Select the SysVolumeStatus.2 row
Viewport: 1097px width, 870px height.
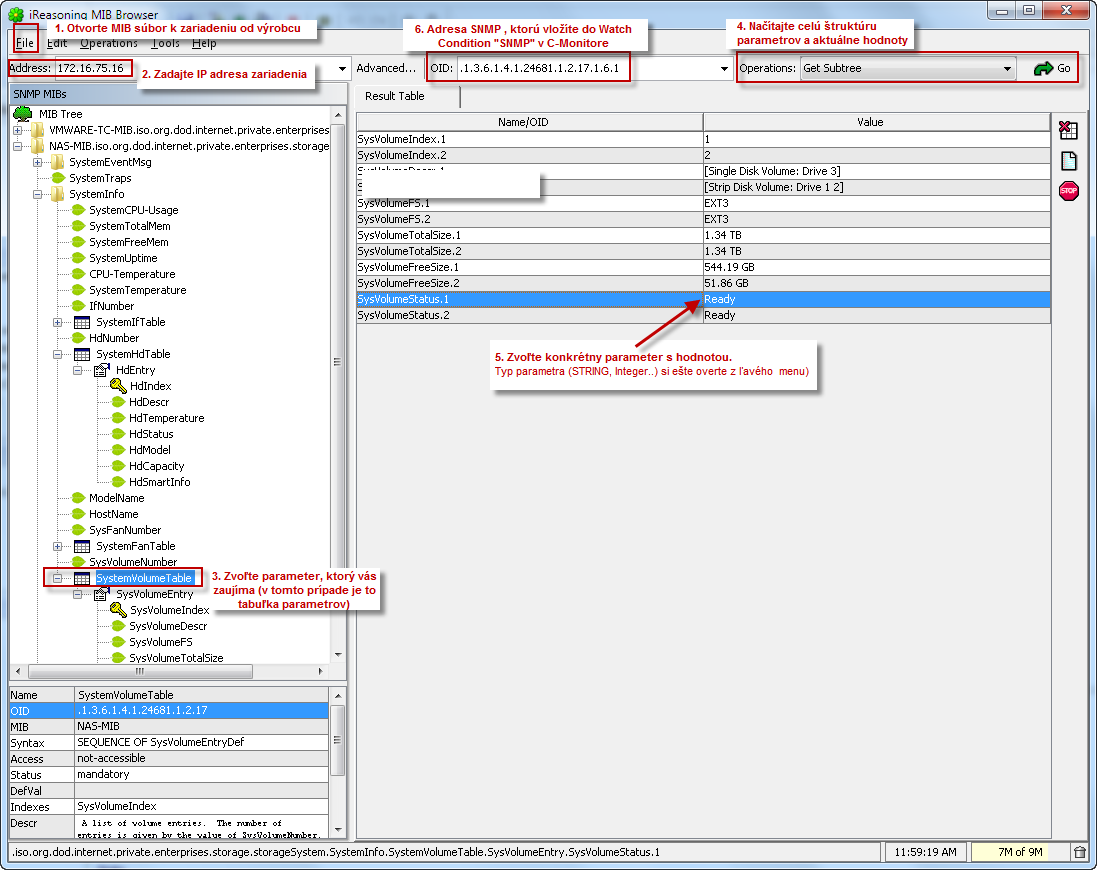point(703,315)
